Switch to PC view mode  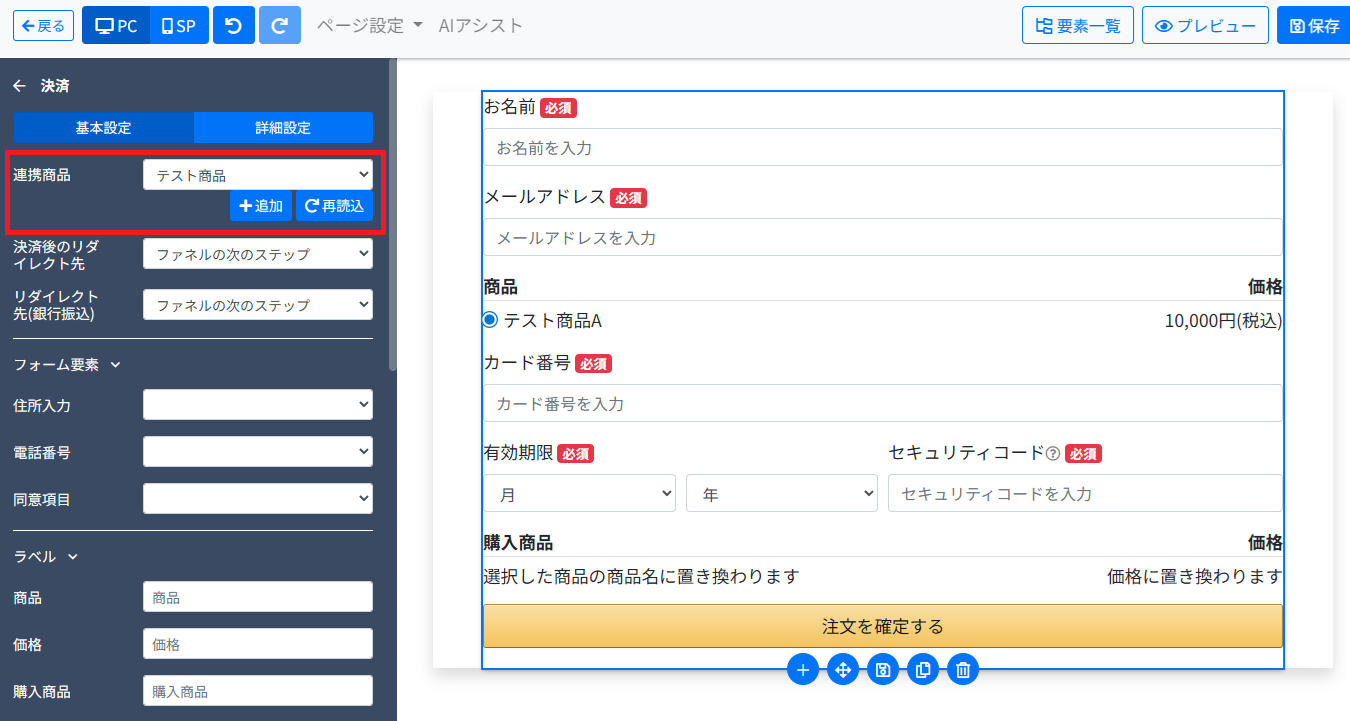pyautogui.click(x=116, y=26)
